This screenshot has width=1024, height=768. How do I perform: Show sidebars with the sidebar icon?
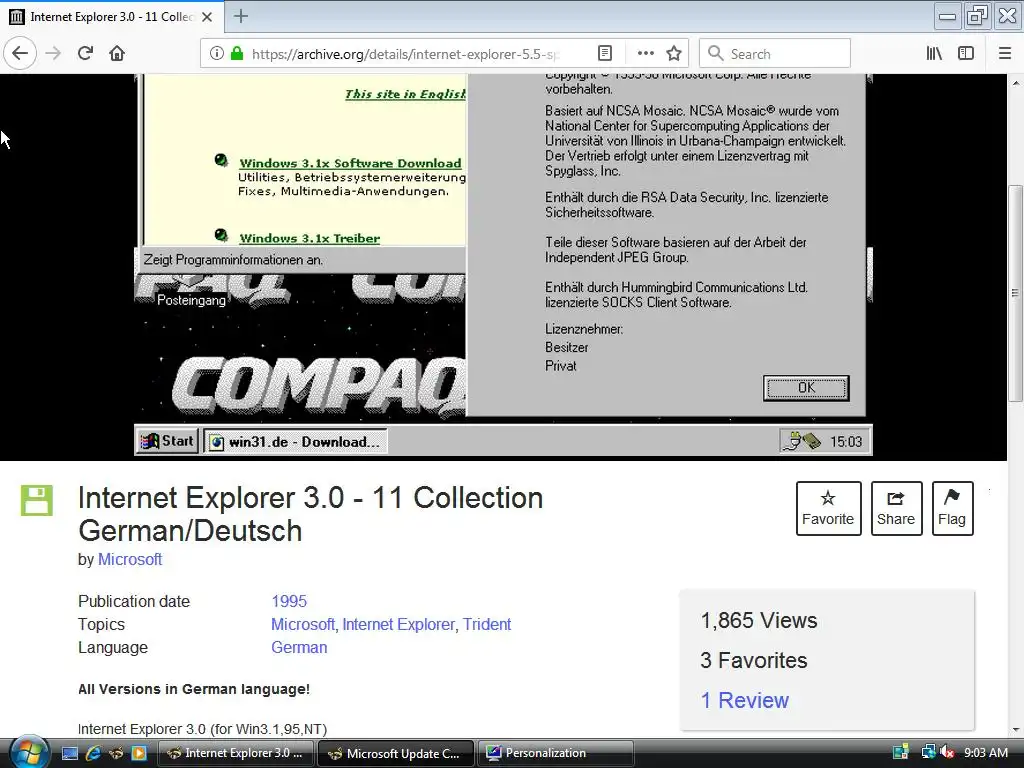point(966,54)
